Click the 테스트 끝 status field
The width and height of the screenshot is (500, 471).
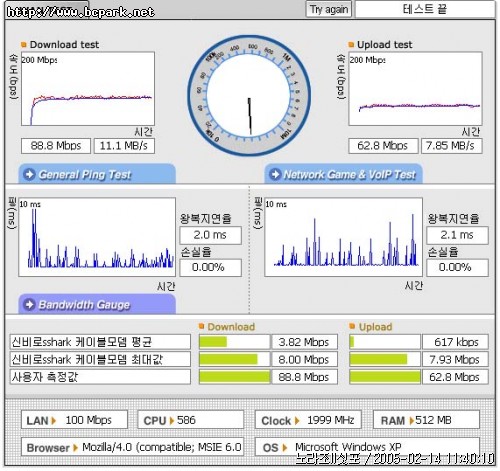[x=425, y=9]
